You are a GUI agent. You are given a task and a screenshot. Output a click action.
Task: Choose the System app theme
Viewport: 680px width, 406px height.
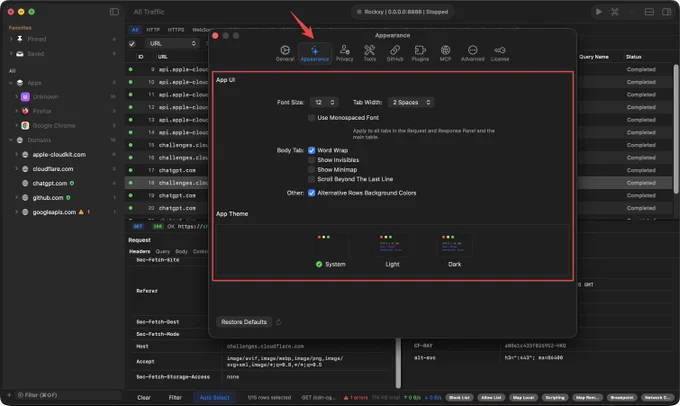(x=330, y=251)
